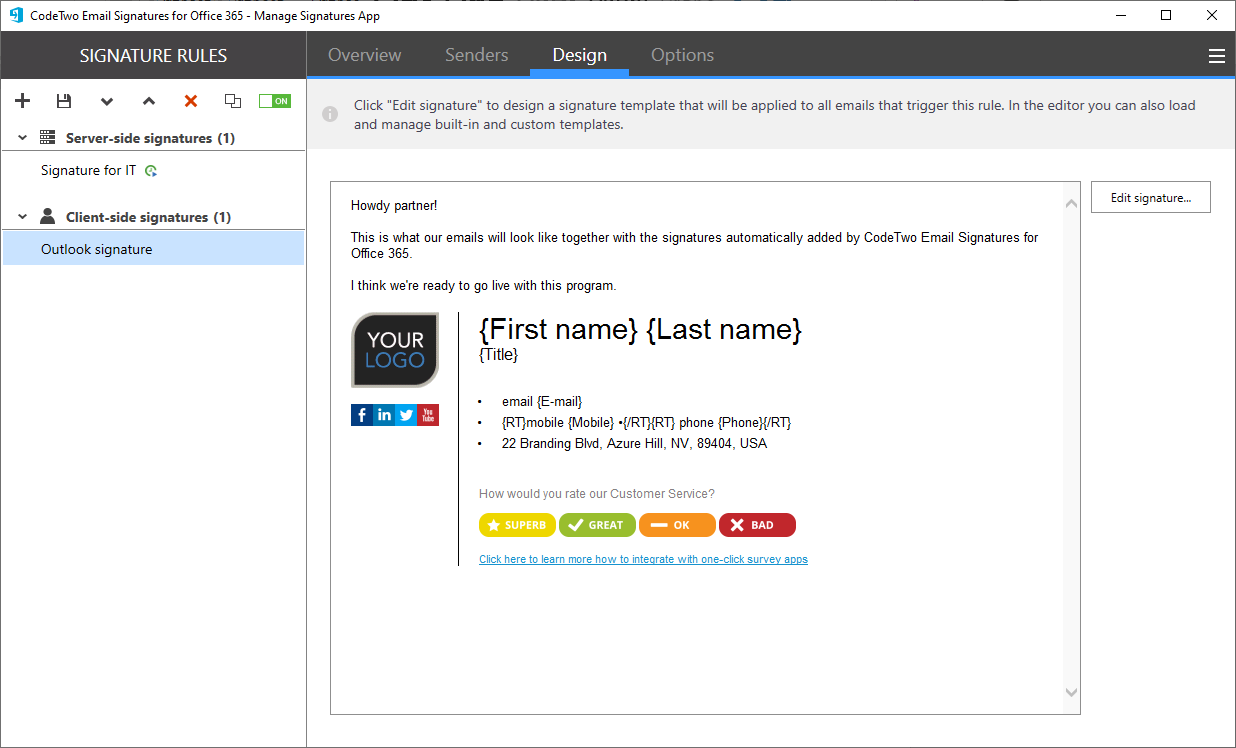The height and width of the screenshot is (748, 1236).
Task: Add a new signature rule
Action: click(x=23, y=101)
